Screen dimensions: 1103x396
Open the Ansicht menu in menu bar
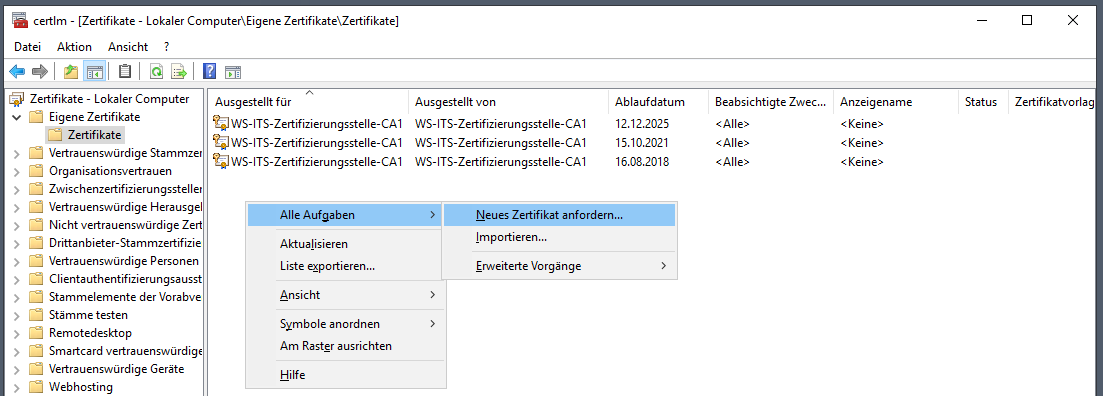pyautogui.click(x=128, y=47)
